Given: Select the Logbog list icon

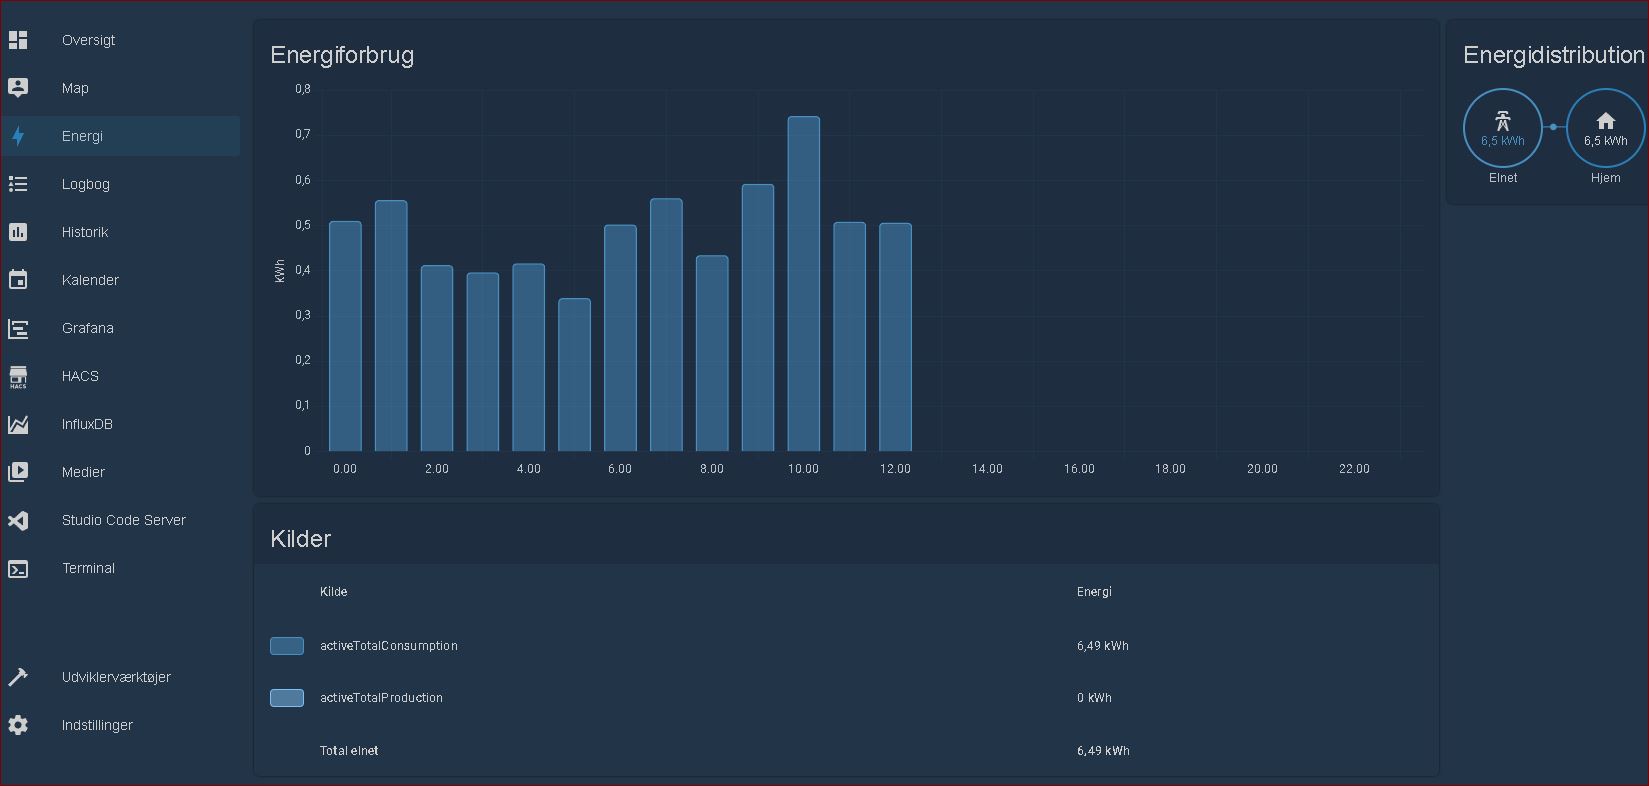Looking at the screenshot, I should [x=18, y=184].
